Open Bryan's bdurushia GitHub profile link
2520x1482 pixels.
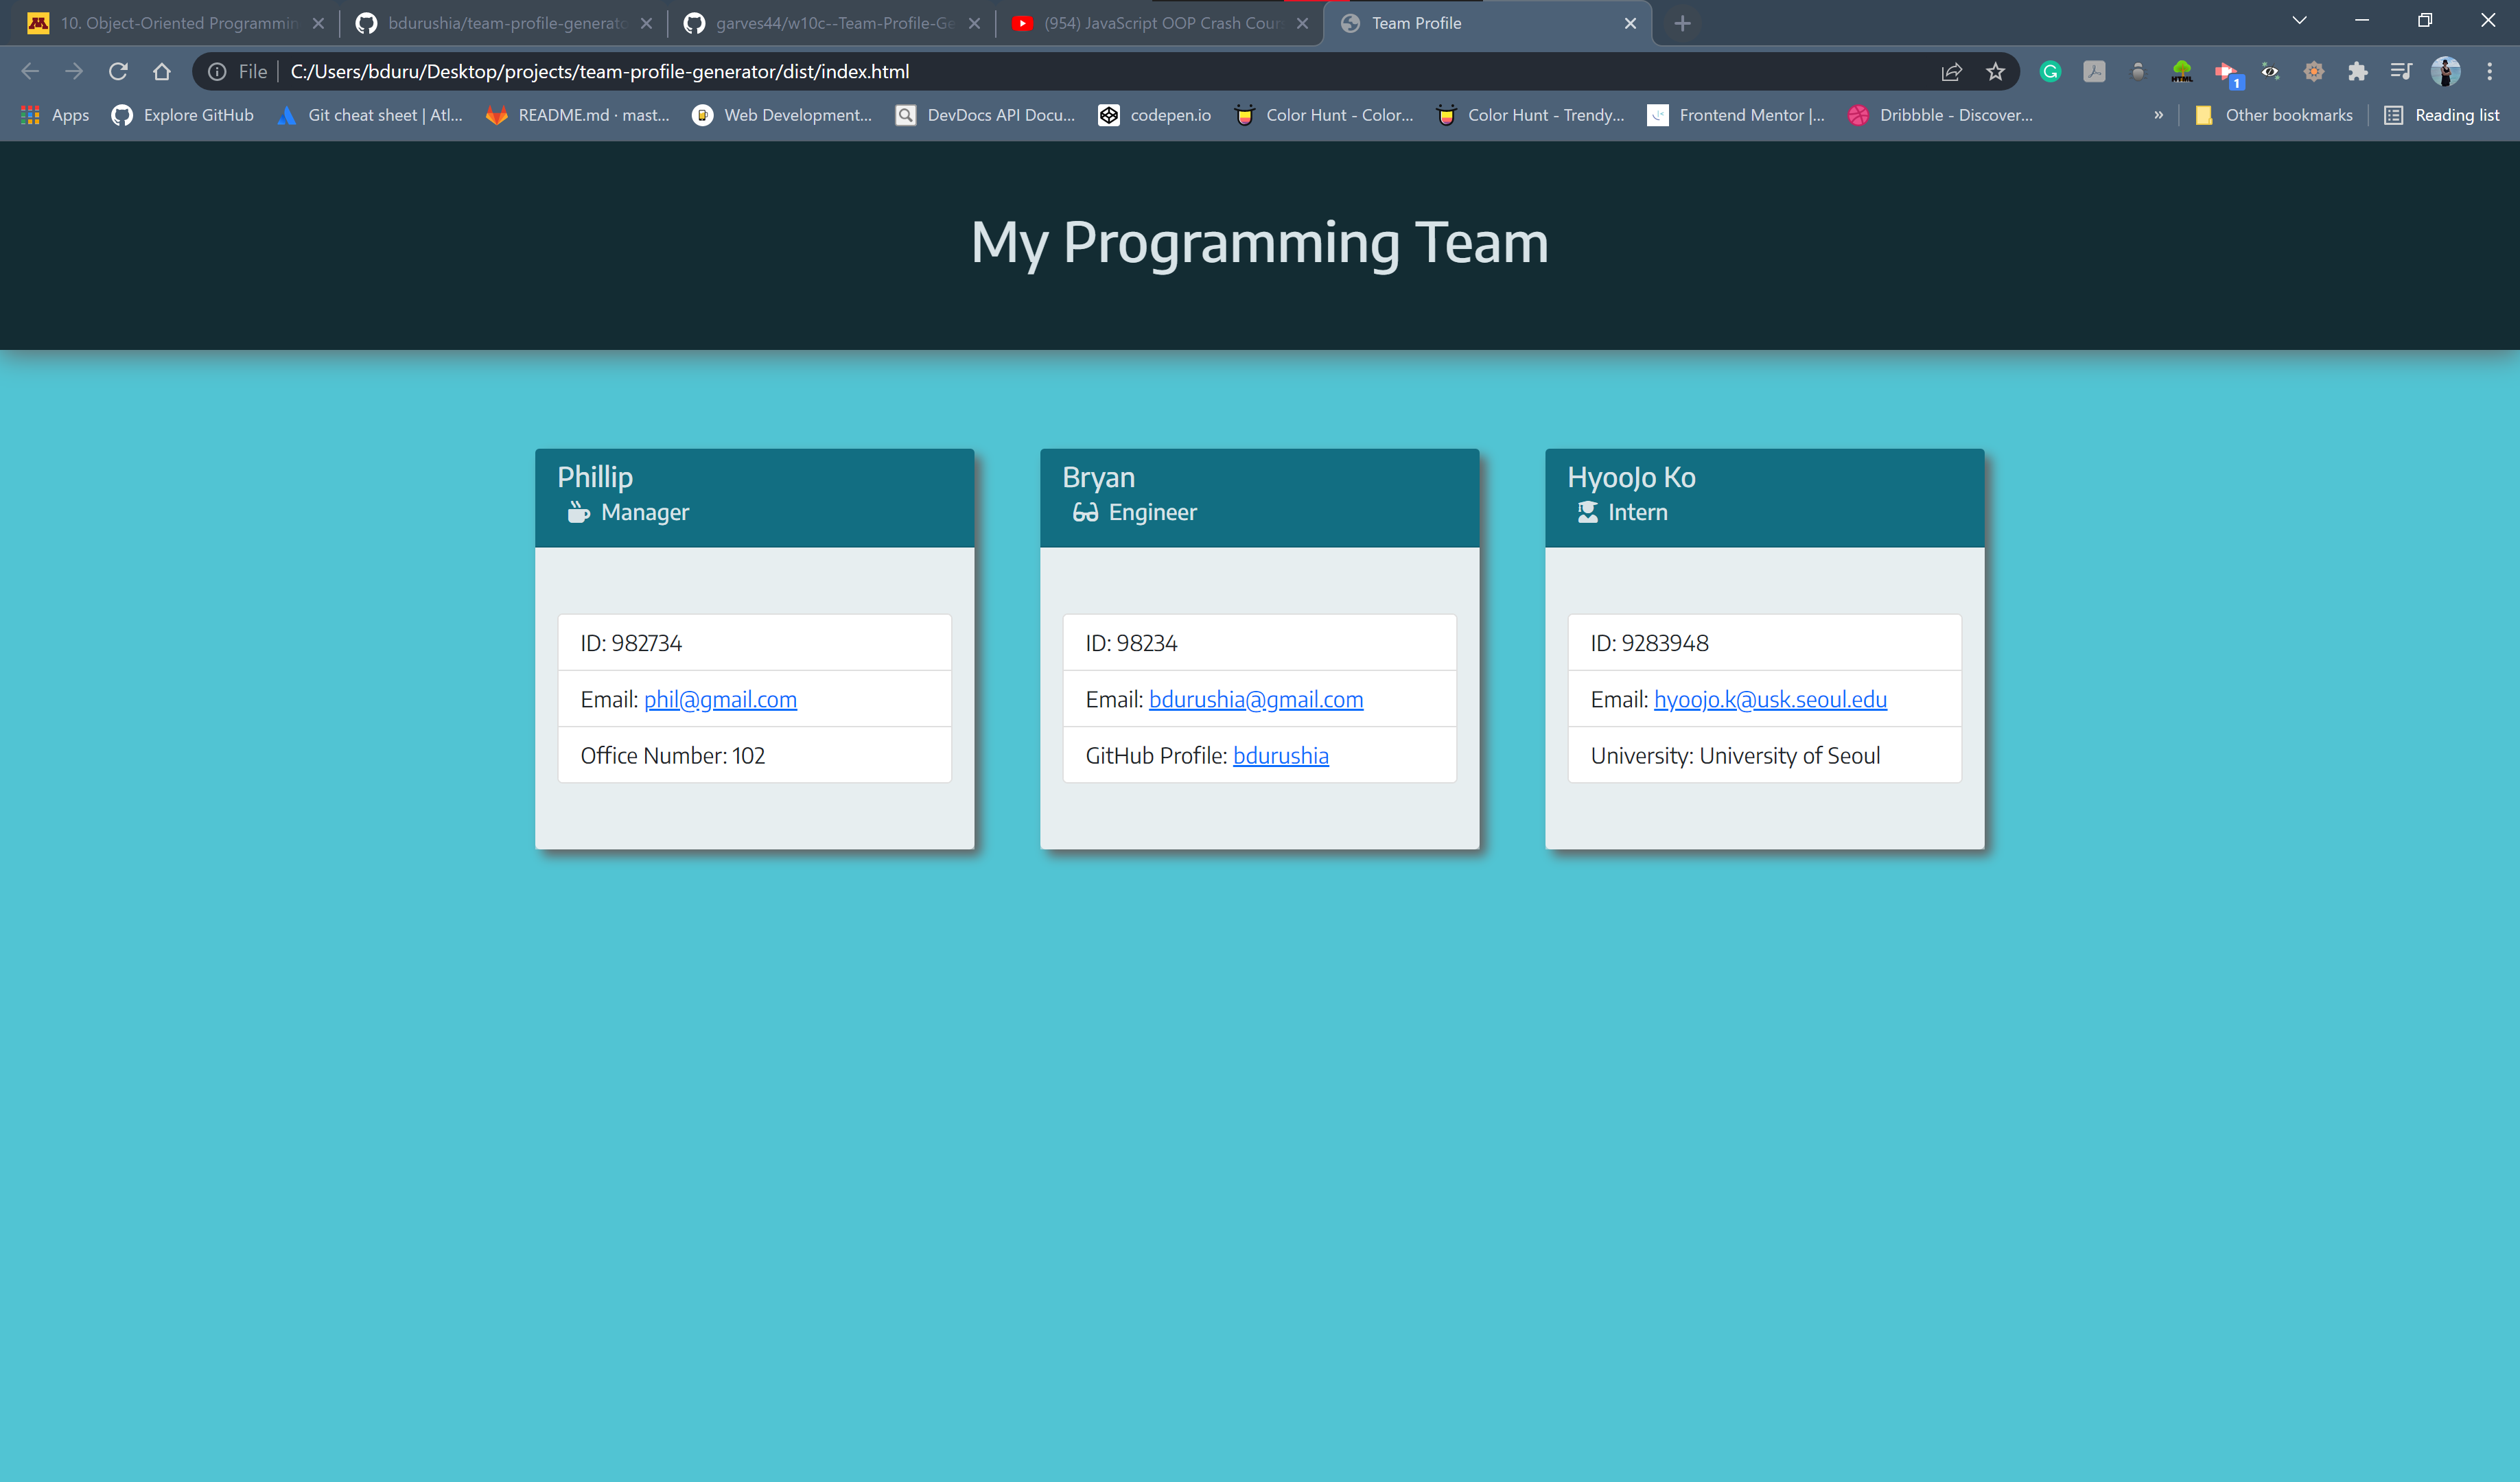1281,755
